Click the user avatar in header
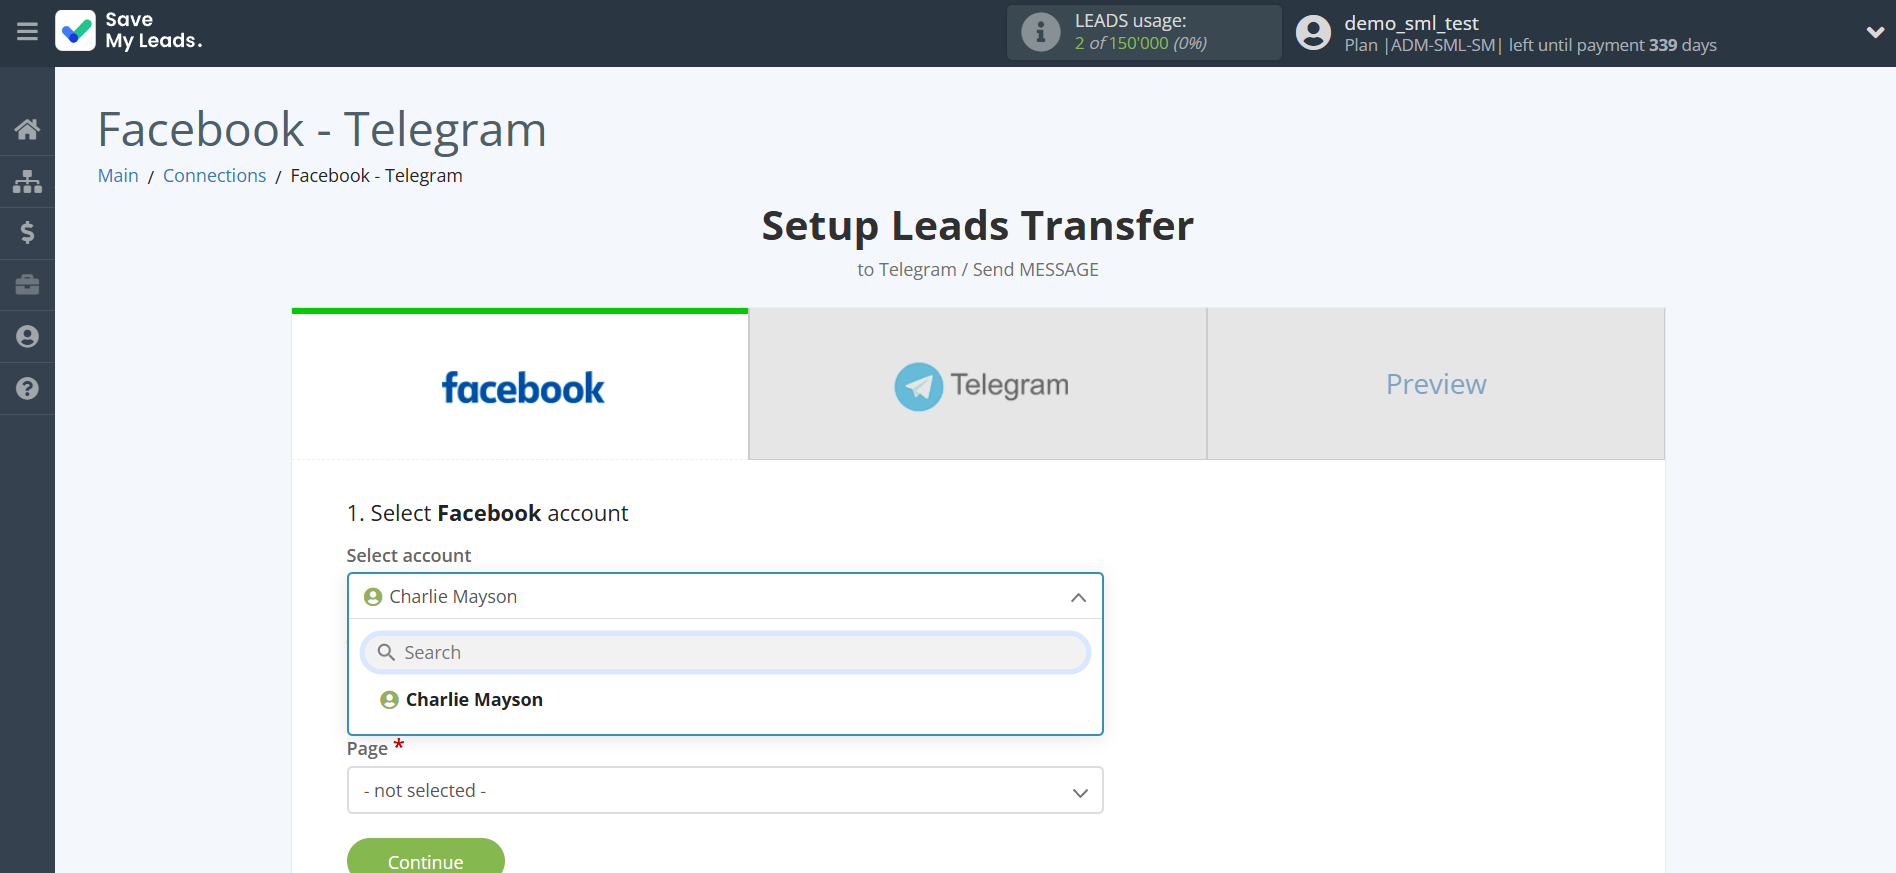This screenshot has height=873, width=1896. coord(1313,33)
